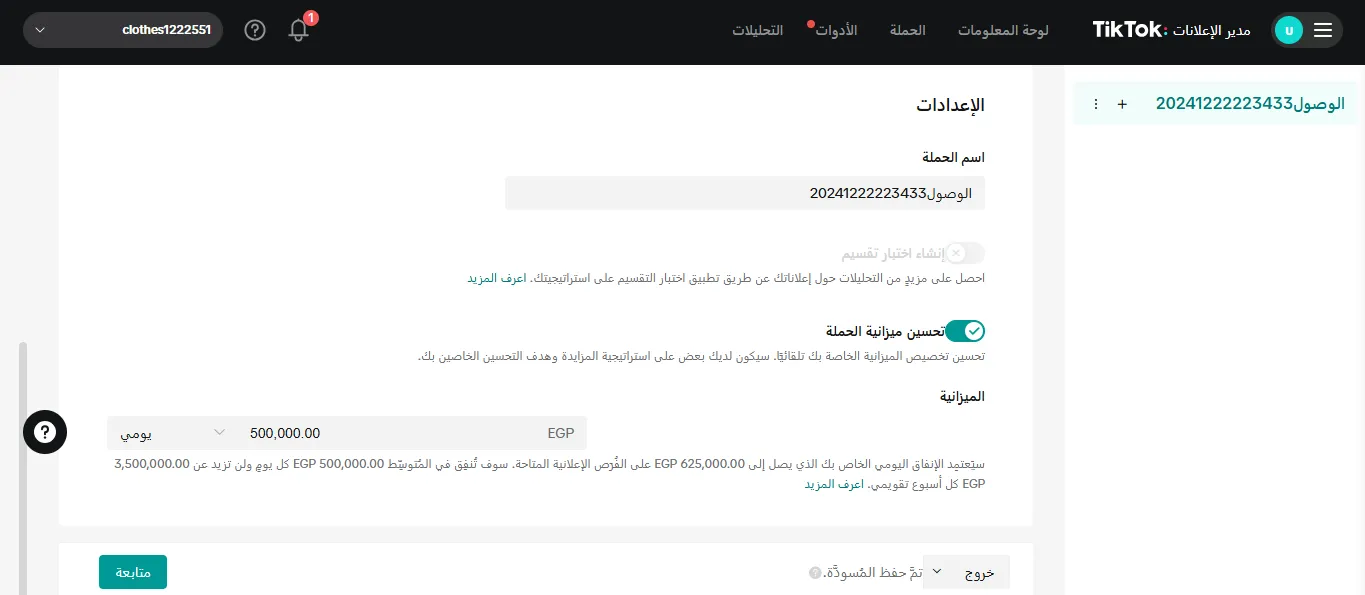This screenshot has height=595, width=1365.
Task: Open the kebab menu on the campaign tab
Action: (x=1096, y=103)
